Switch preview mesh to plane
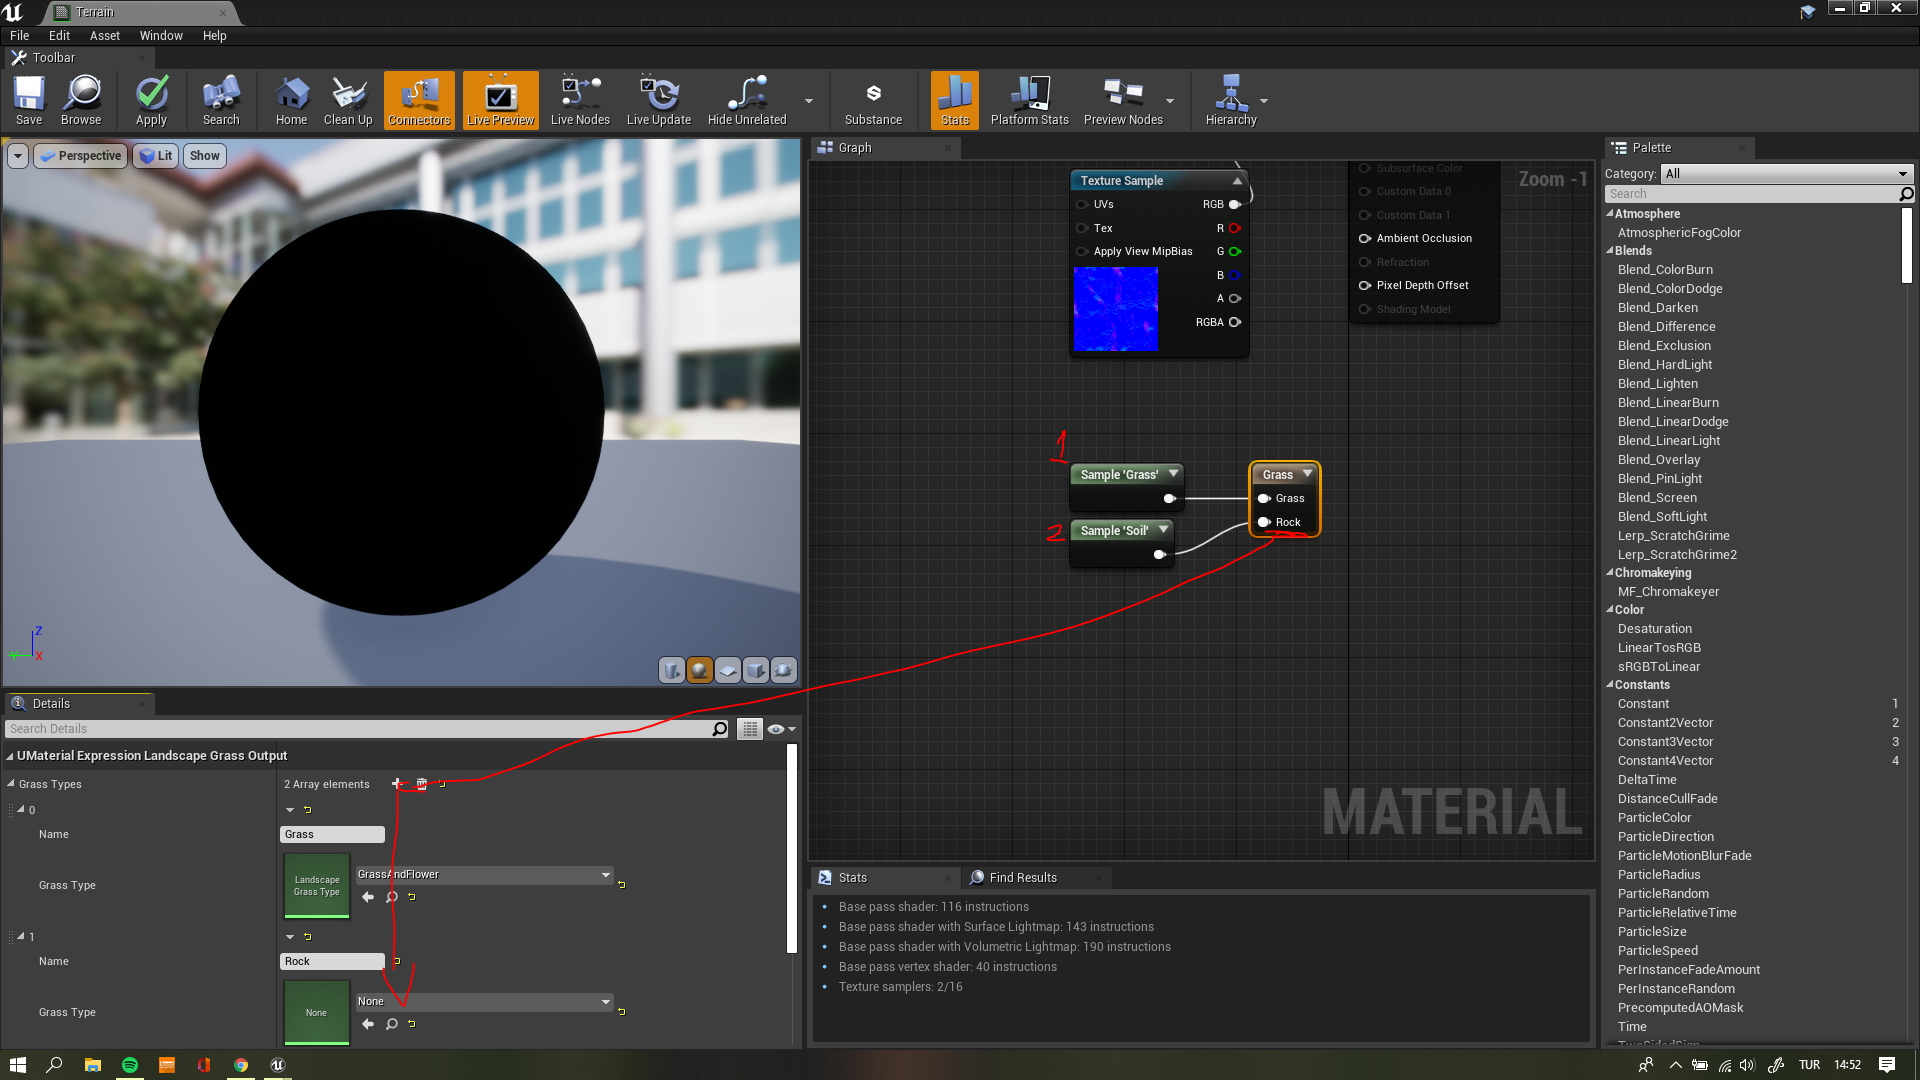Screen dimensions: 1920x1080 coord(728,670)
